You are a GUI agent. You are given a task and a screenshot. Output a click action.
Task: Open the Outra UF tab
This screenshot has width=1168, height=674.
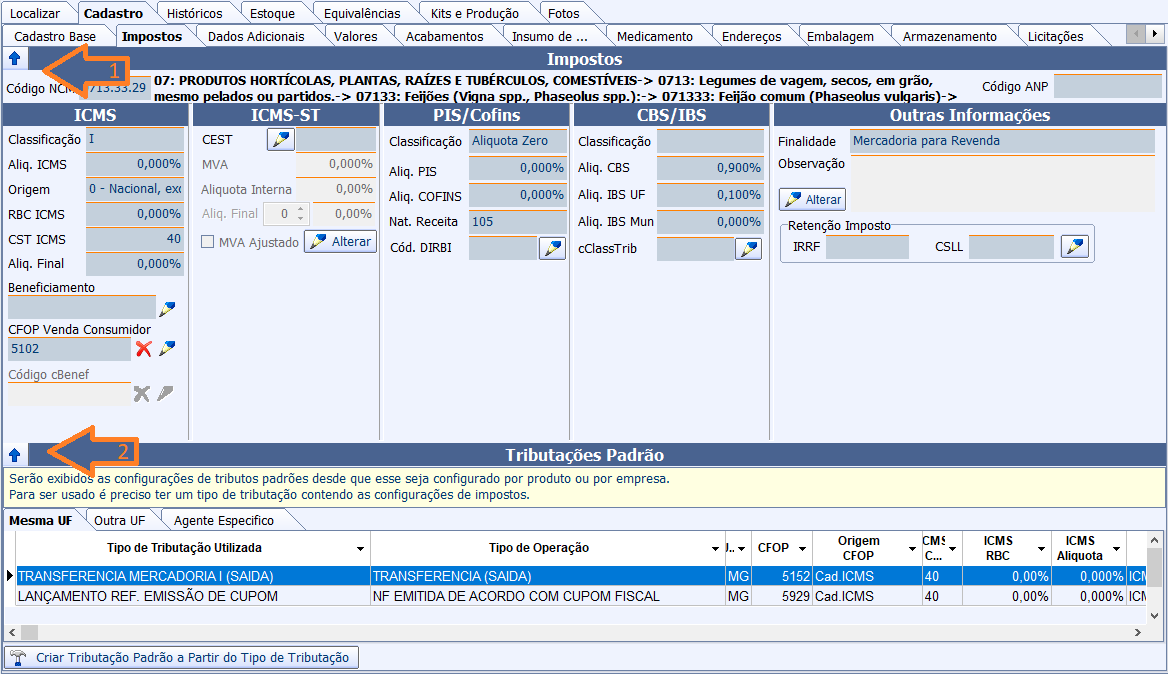click(x=119, y=520)
